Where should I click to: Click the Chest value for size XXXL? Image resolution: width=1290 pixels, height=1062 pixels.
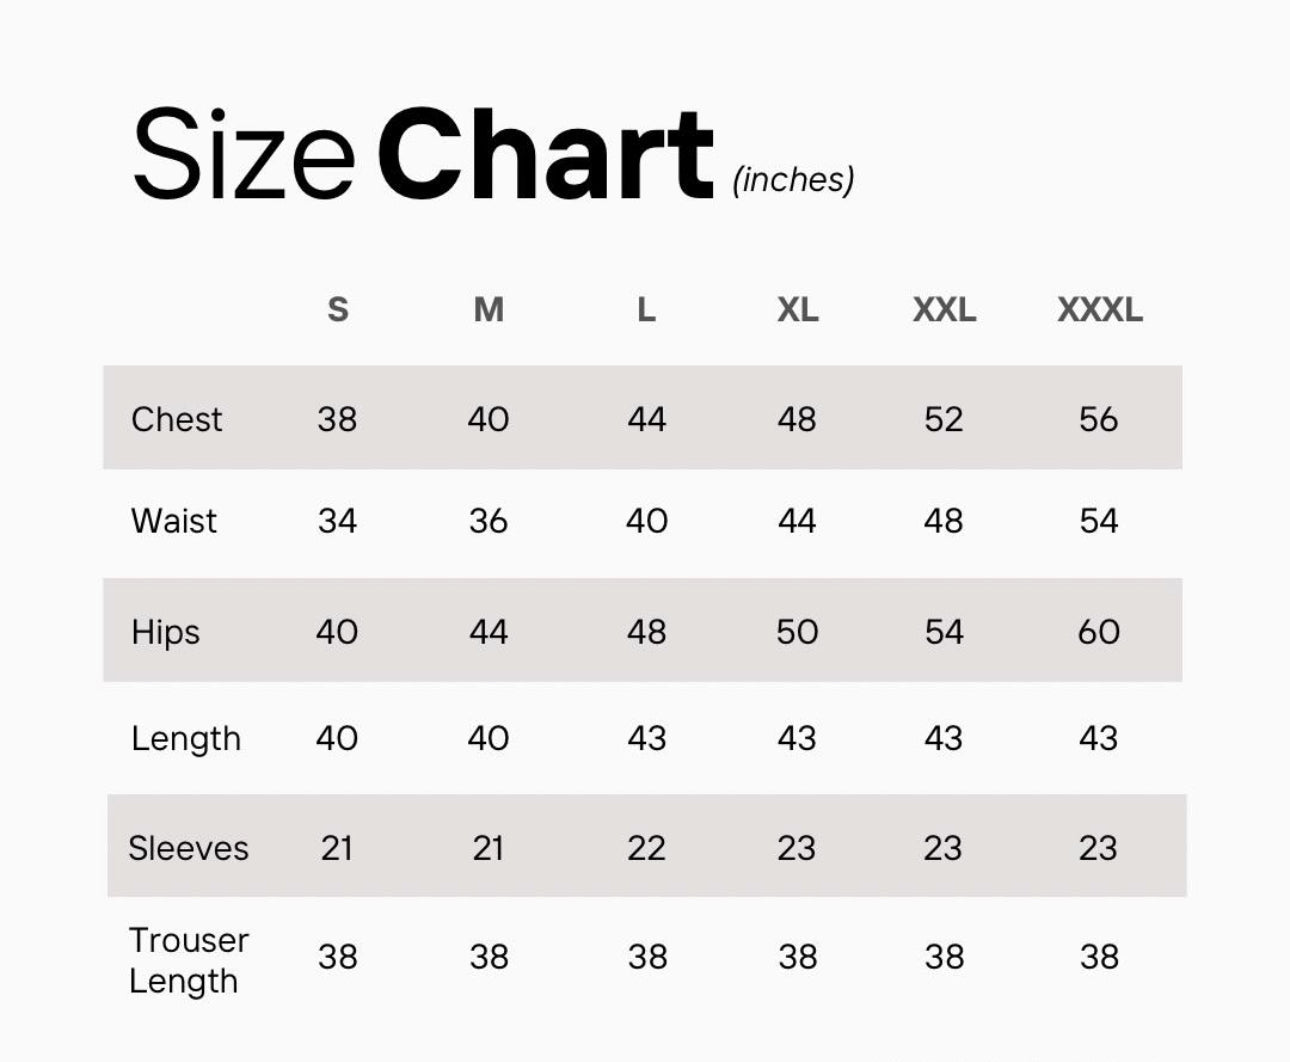point(1098,419)
